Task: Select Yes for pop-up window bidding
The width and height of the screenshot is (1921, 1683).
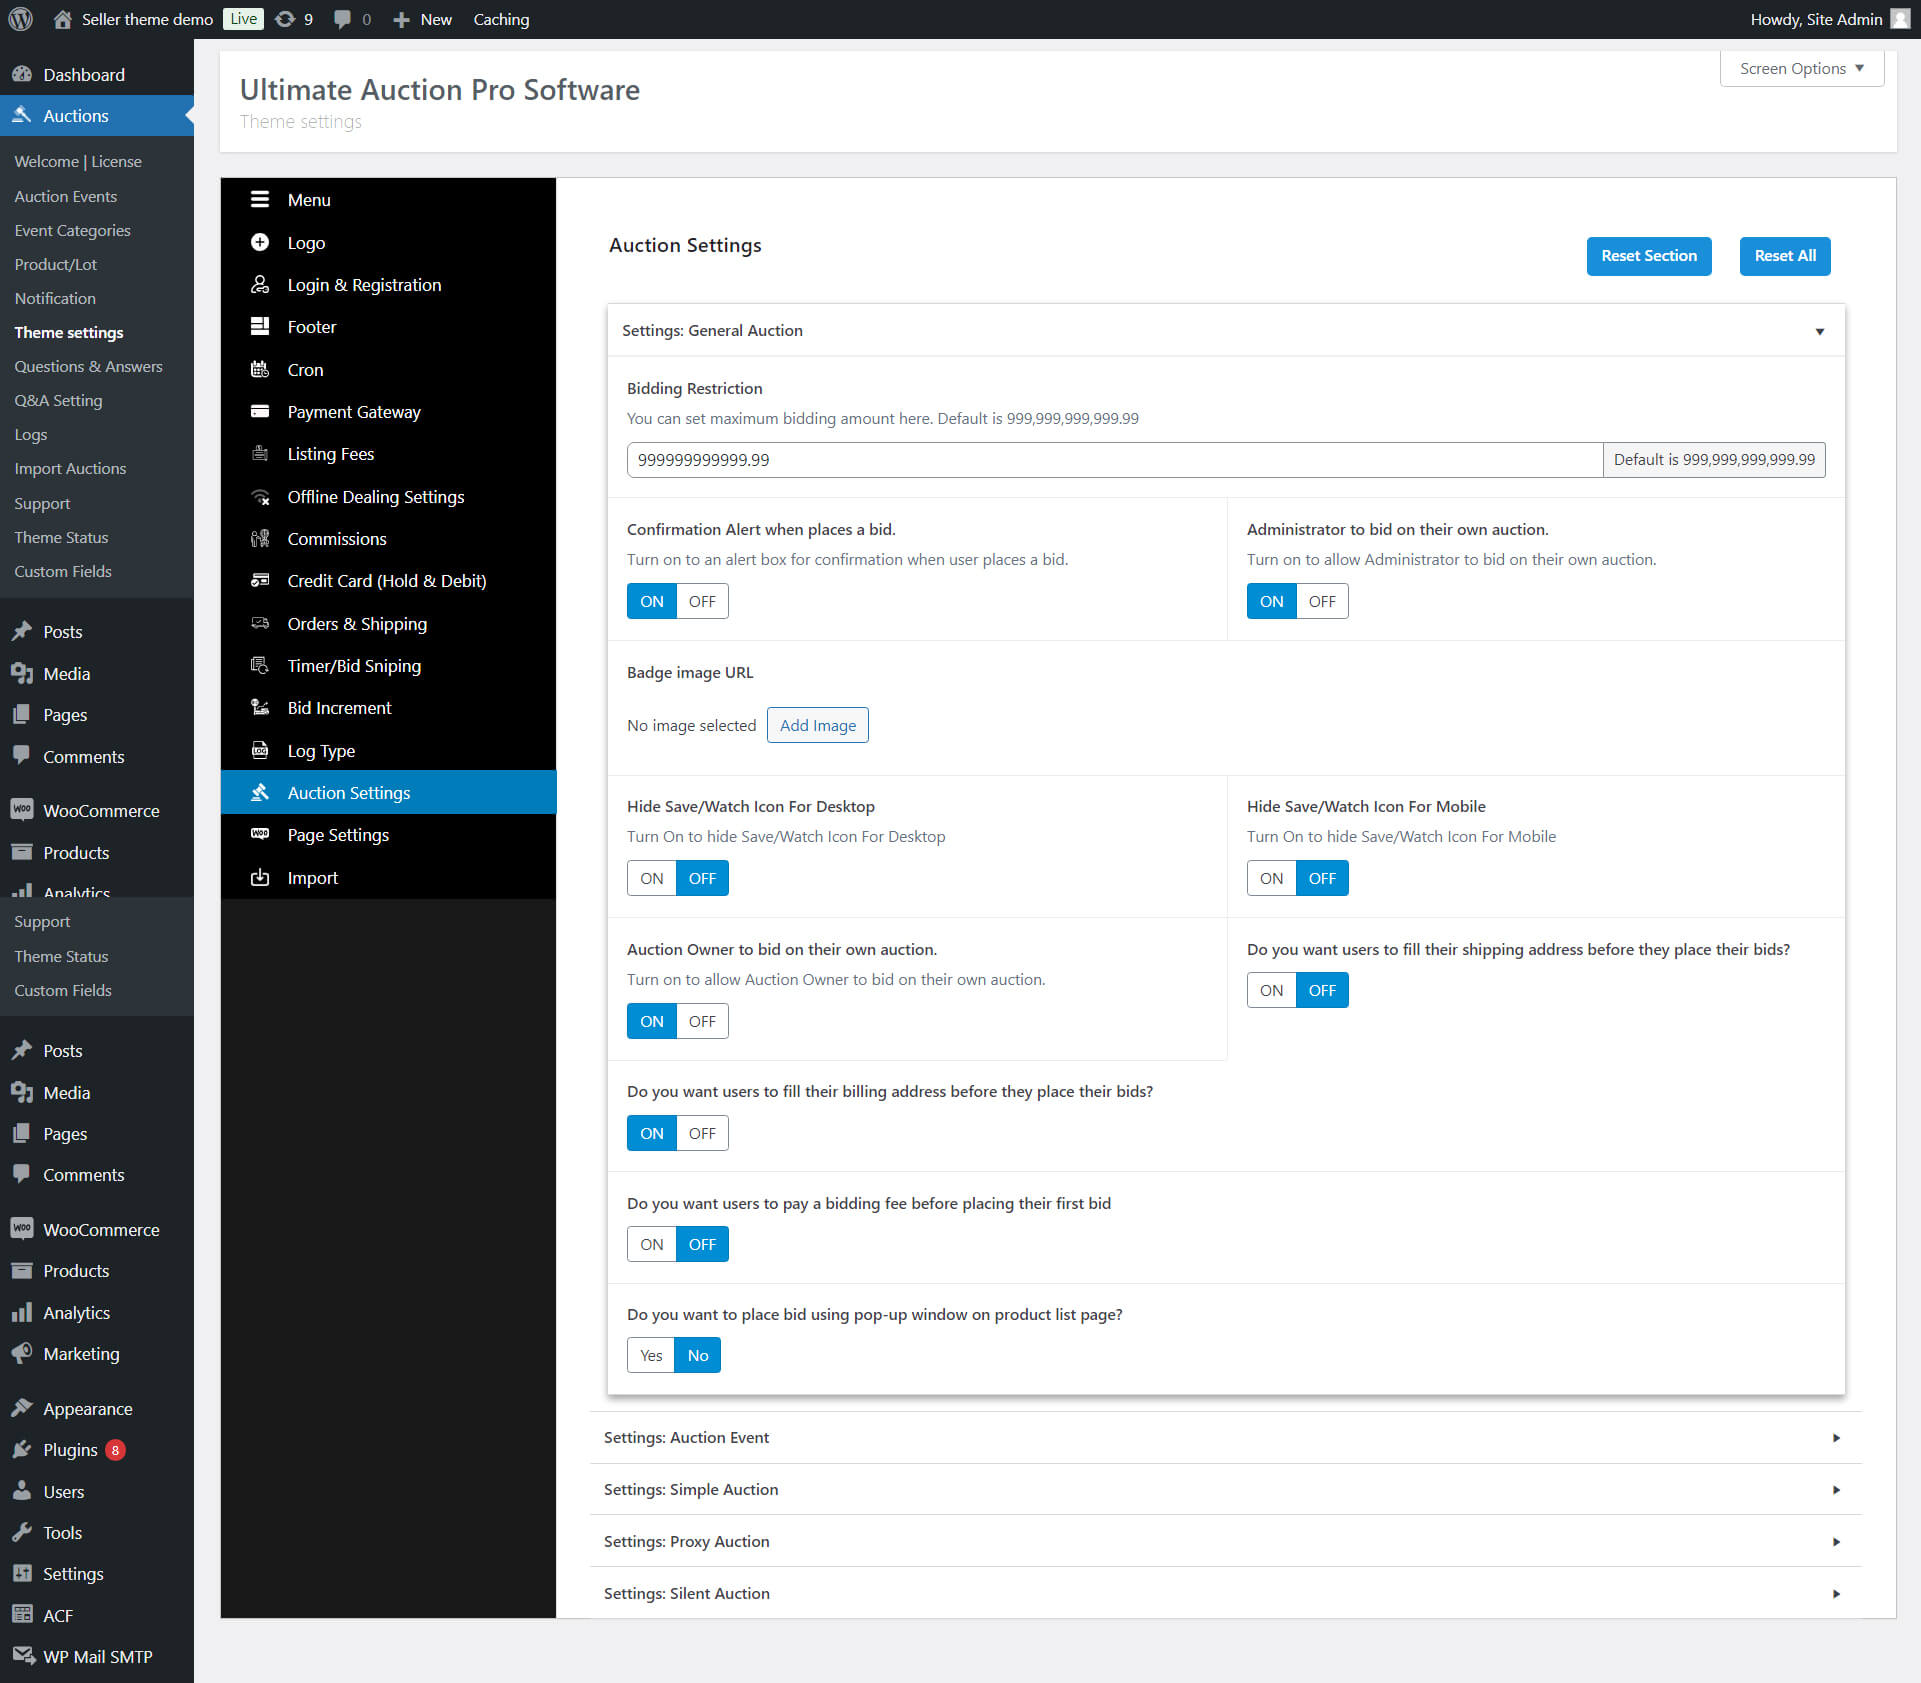Action: 651,1355
